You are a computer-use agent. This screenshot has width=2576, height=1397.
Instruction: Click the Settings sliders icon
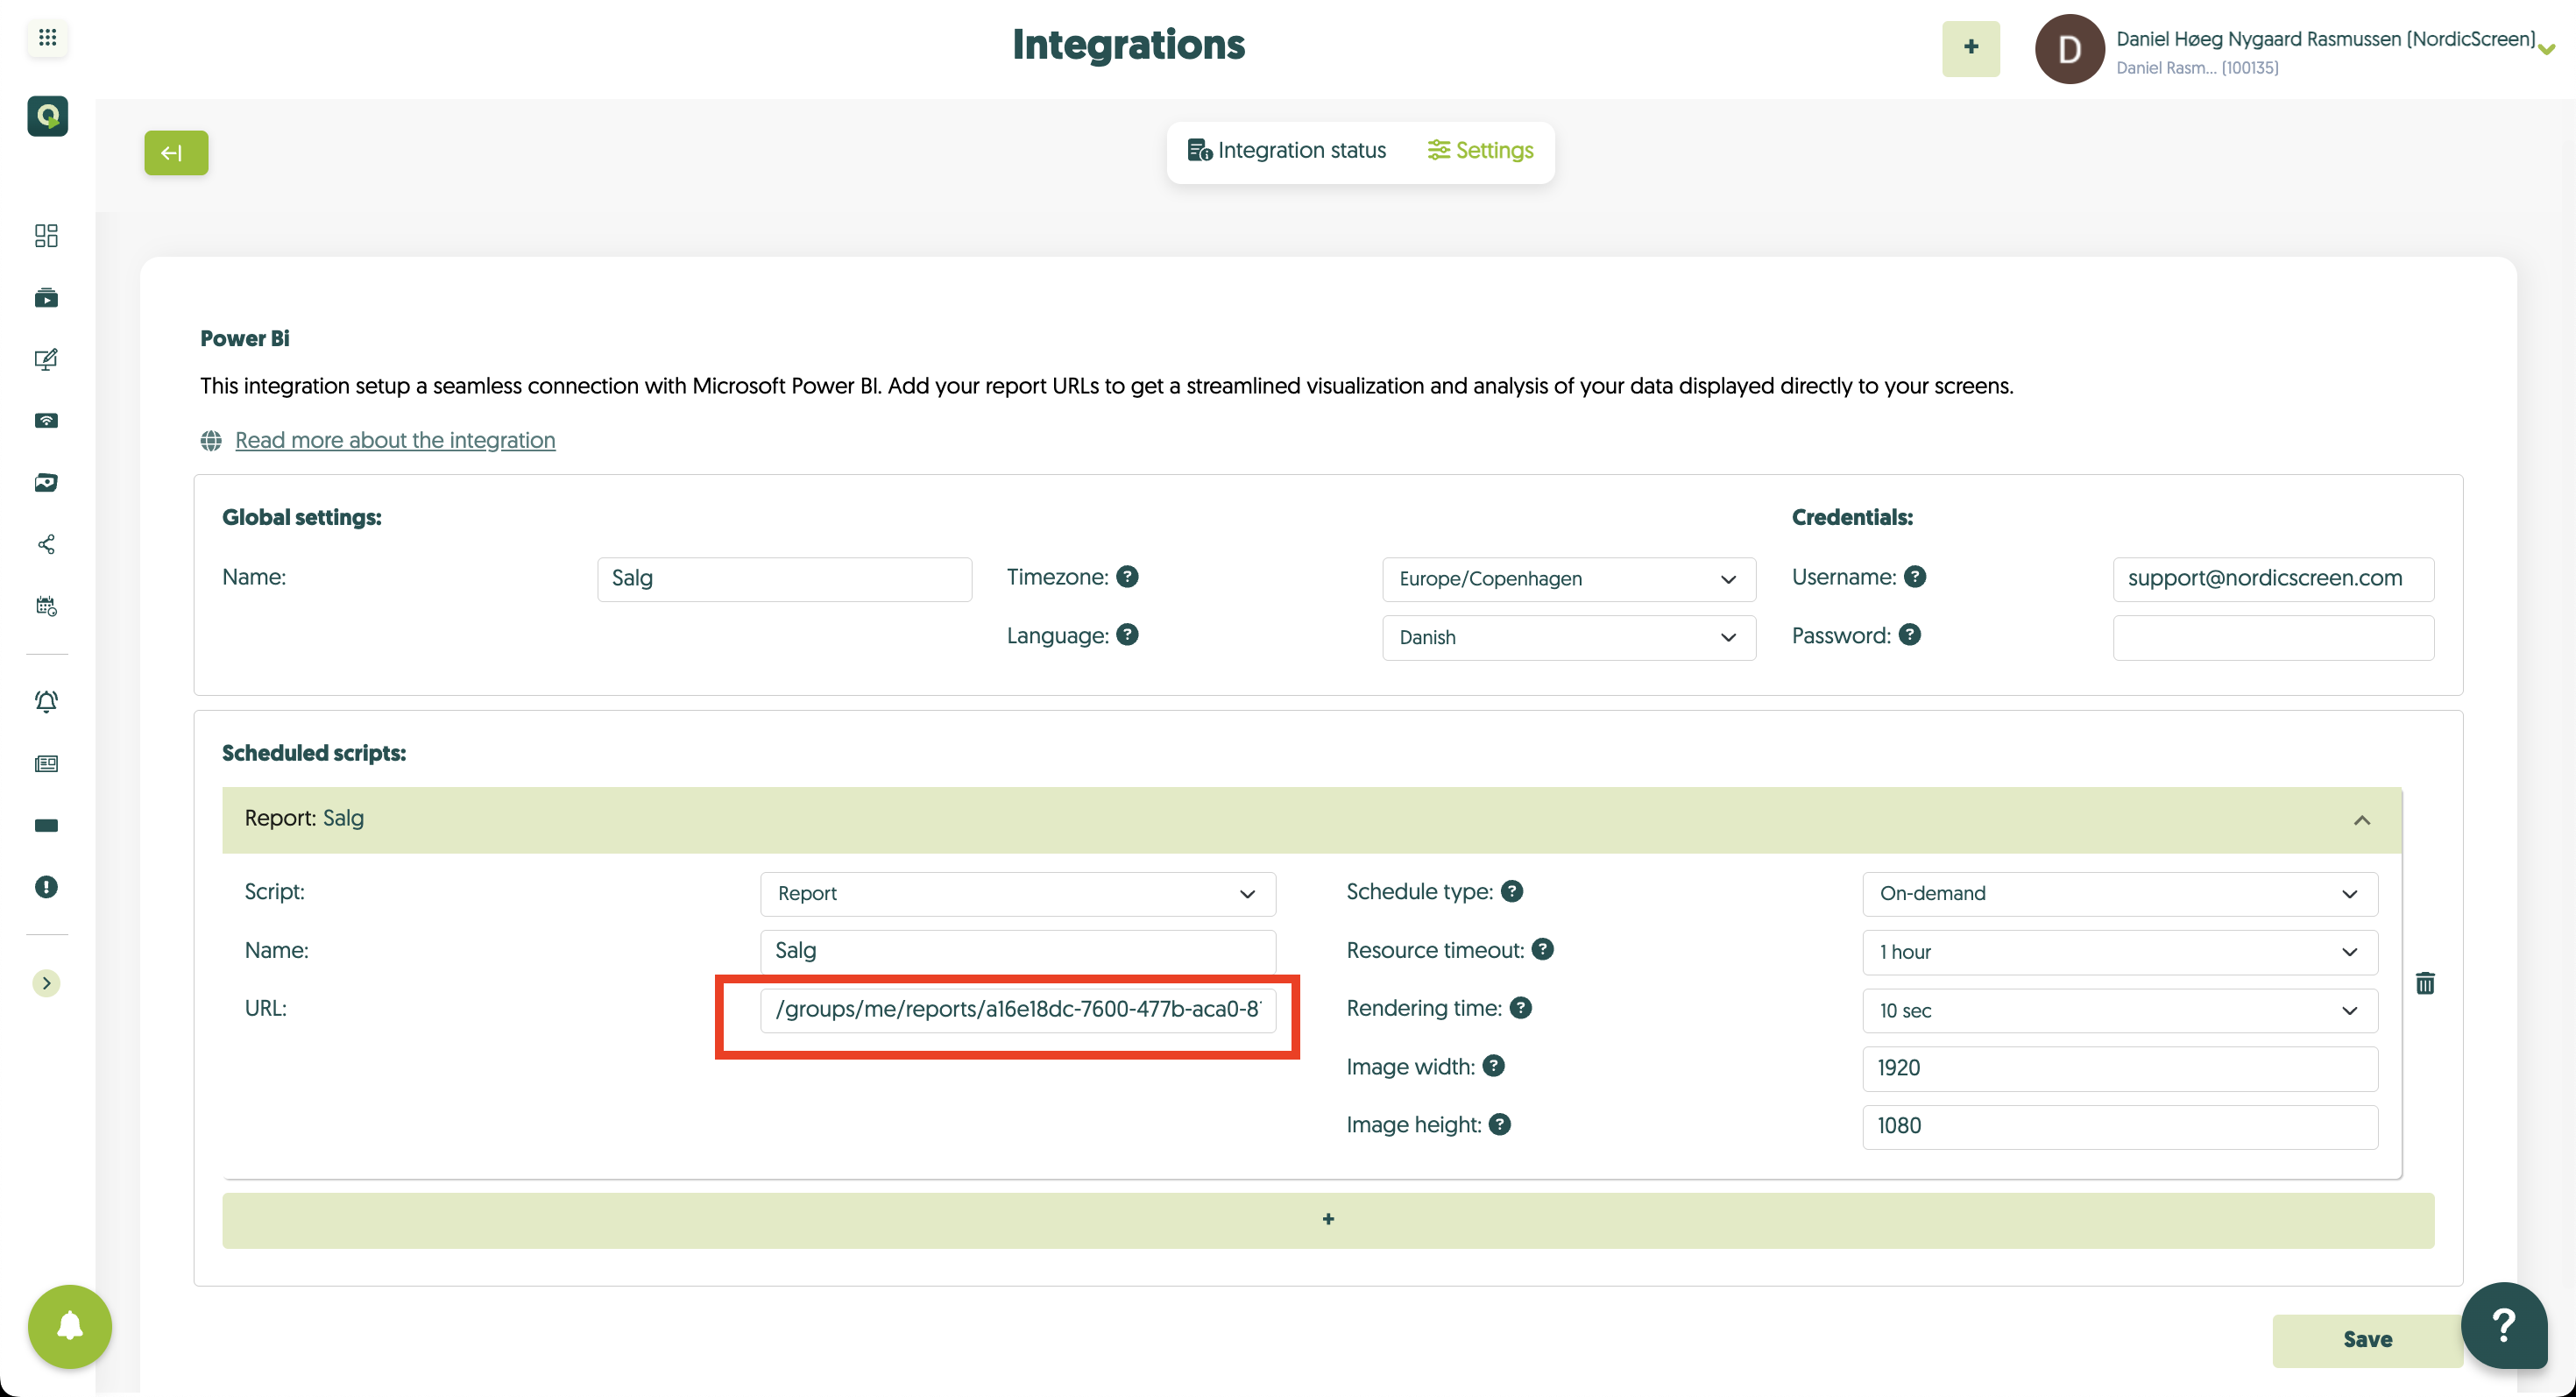point(1438,150)
